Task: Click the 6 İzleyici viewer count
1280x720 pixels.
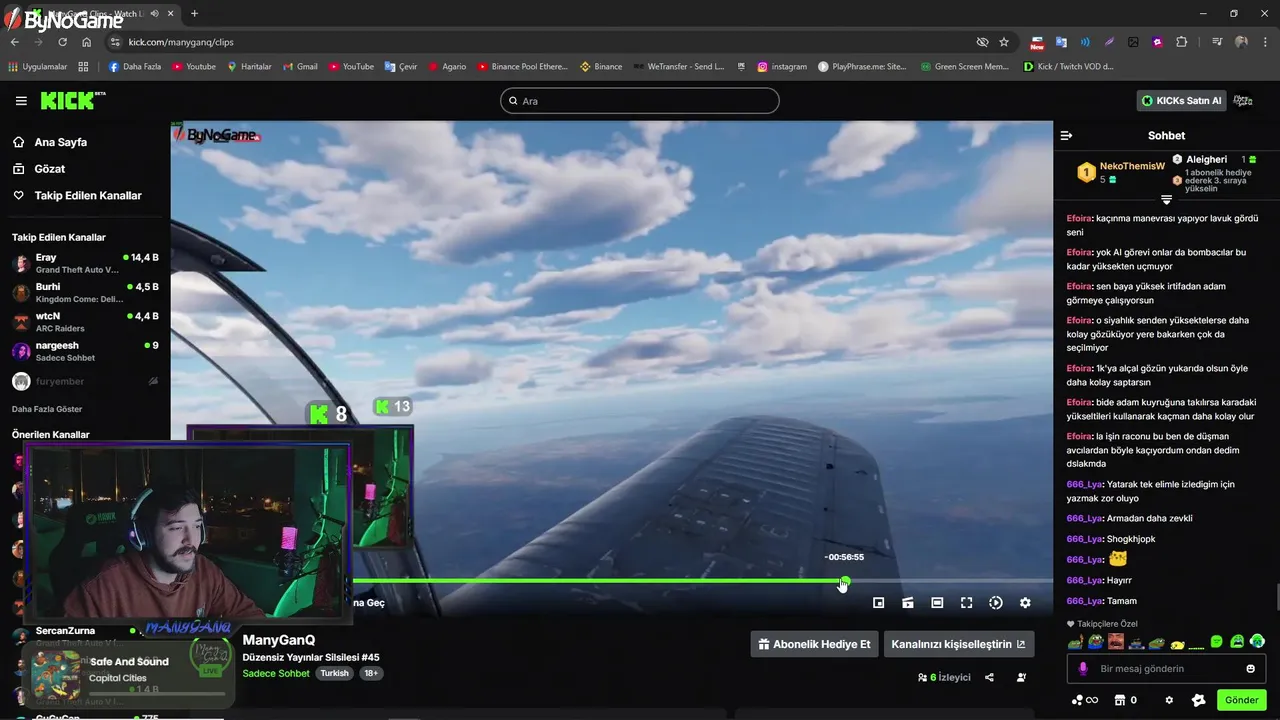Action: click(x=944, y=677)
